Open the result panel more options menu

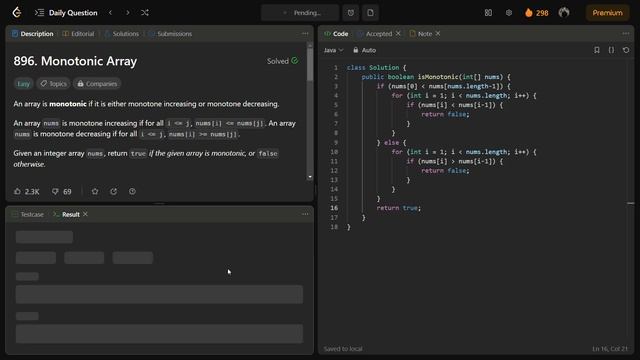tap(305, 214)
